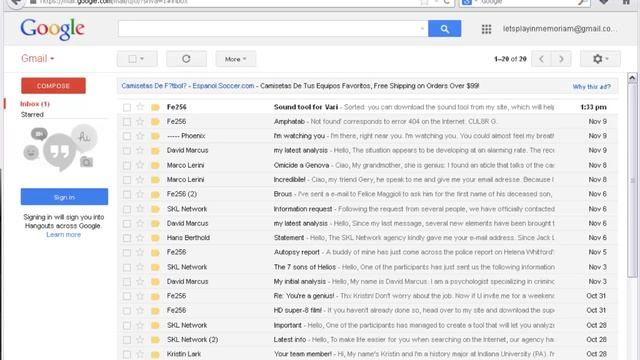Click the Hangouts camera icon
The width and height of the screenshot is (640, 360).
pyautogui.click(x=86, y=162)
